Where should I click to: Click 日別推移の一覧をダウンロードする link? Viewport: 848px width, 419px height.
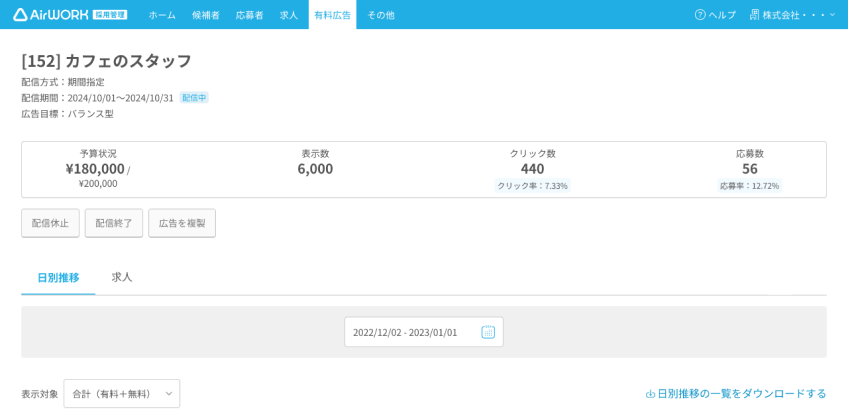click(x=736, y=394)
